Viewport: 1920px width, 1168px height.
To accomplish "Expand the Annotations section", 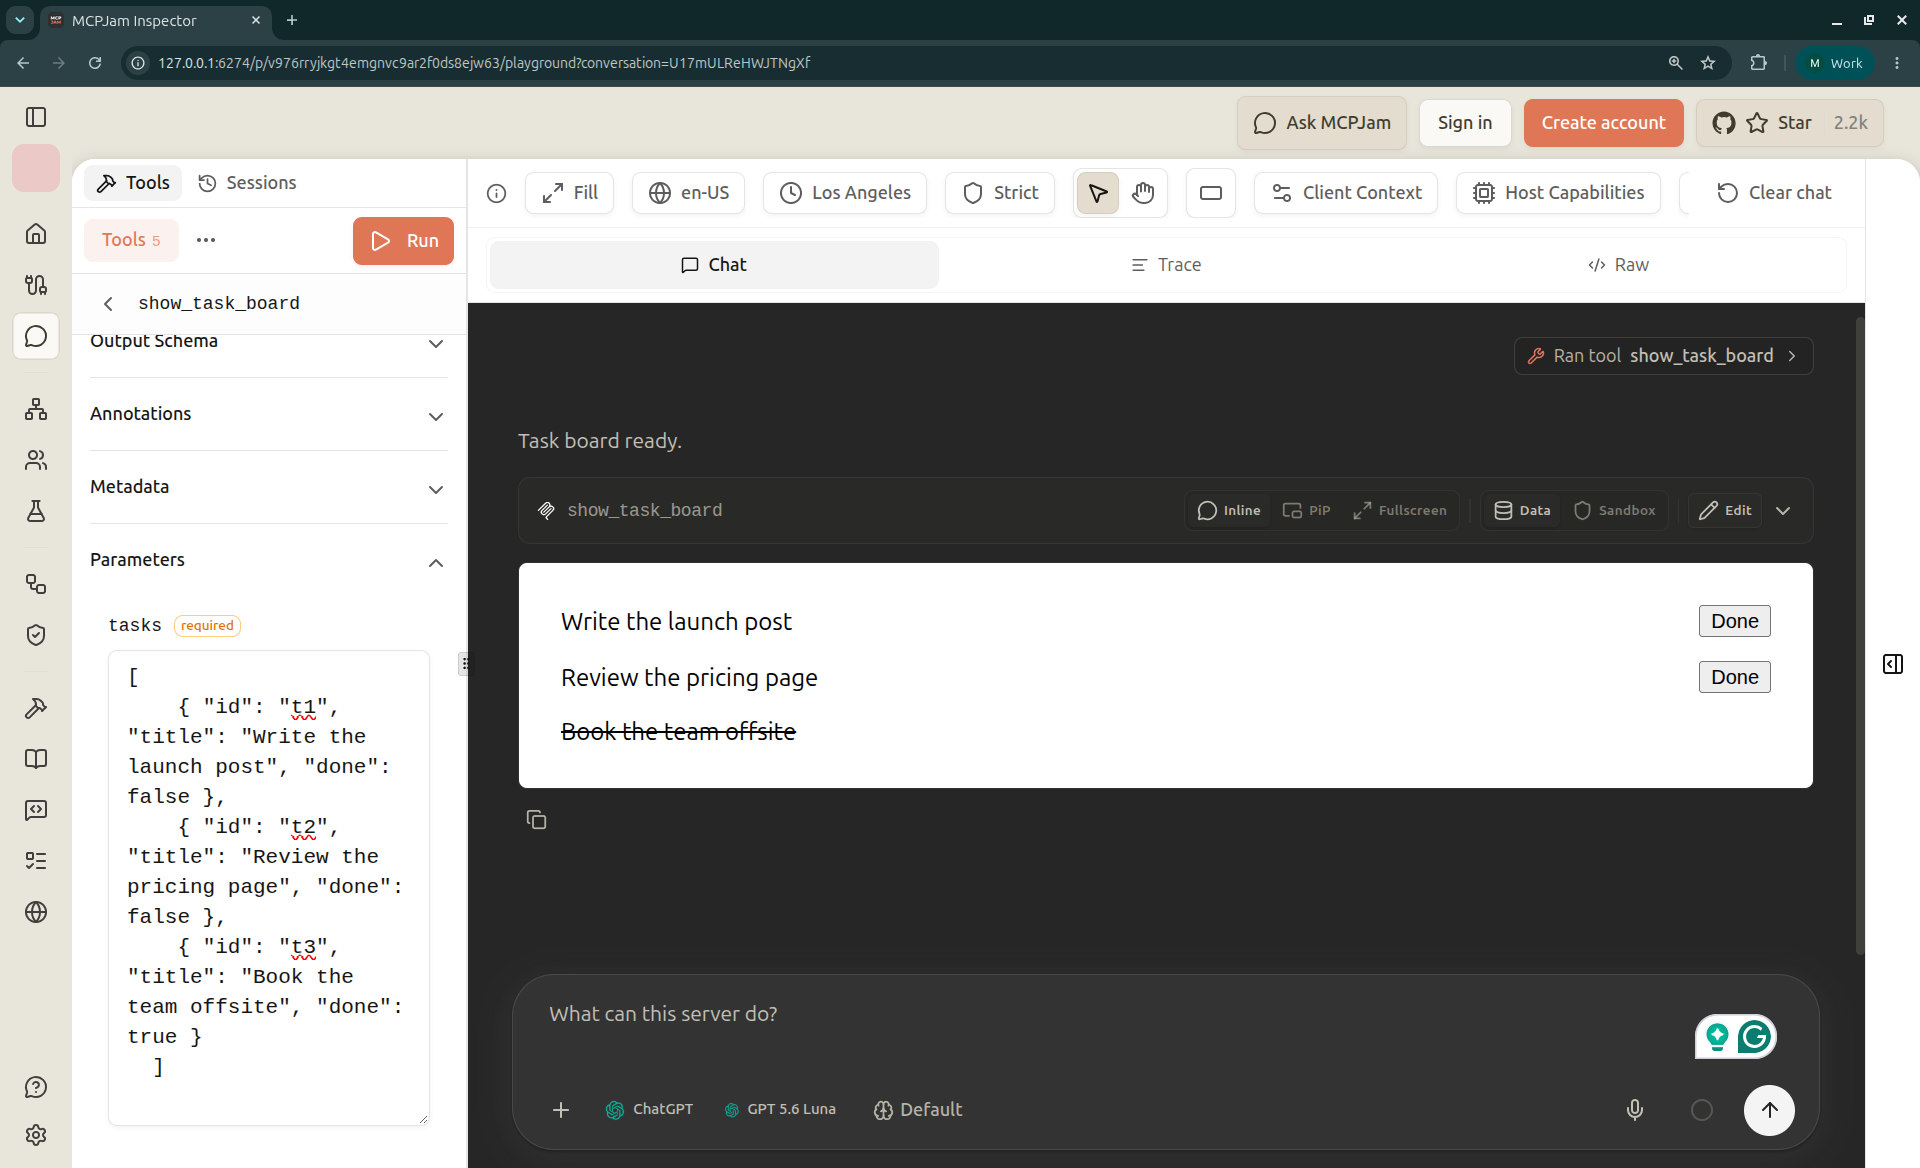I will point(269,414).
